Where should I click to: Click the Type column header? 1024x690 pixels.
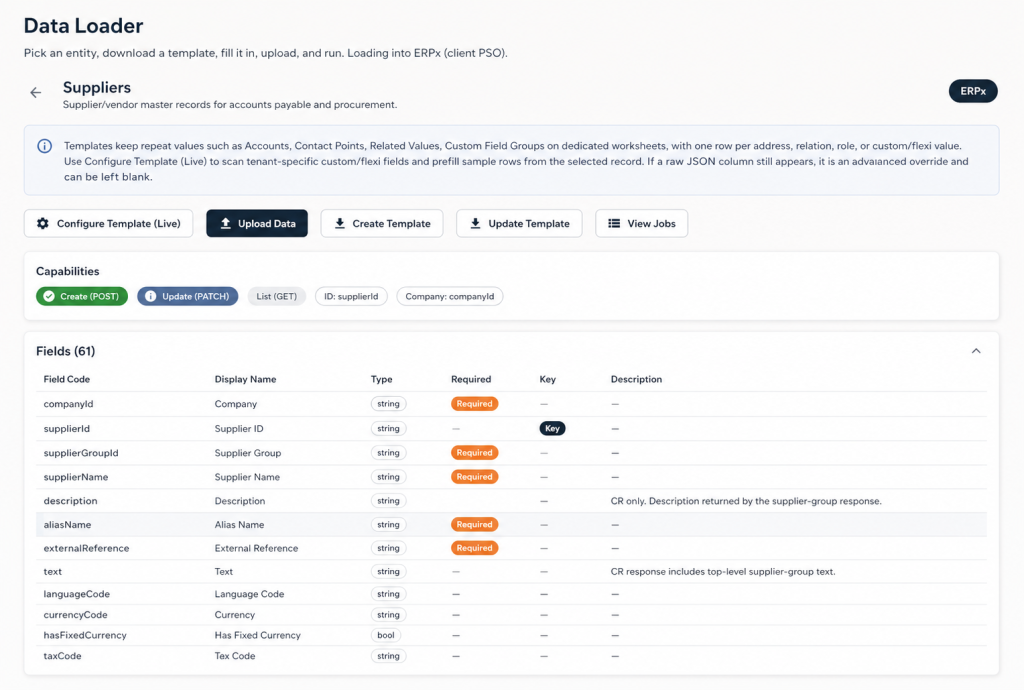point(381,379)
